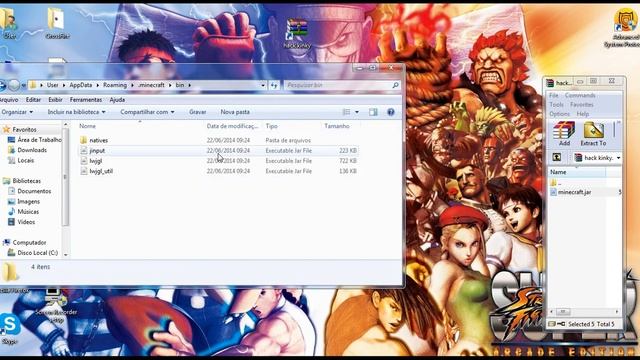Open Incluir na biblioteca dropdown
This screenshot has height=360, width=640.
coord(76,112)
